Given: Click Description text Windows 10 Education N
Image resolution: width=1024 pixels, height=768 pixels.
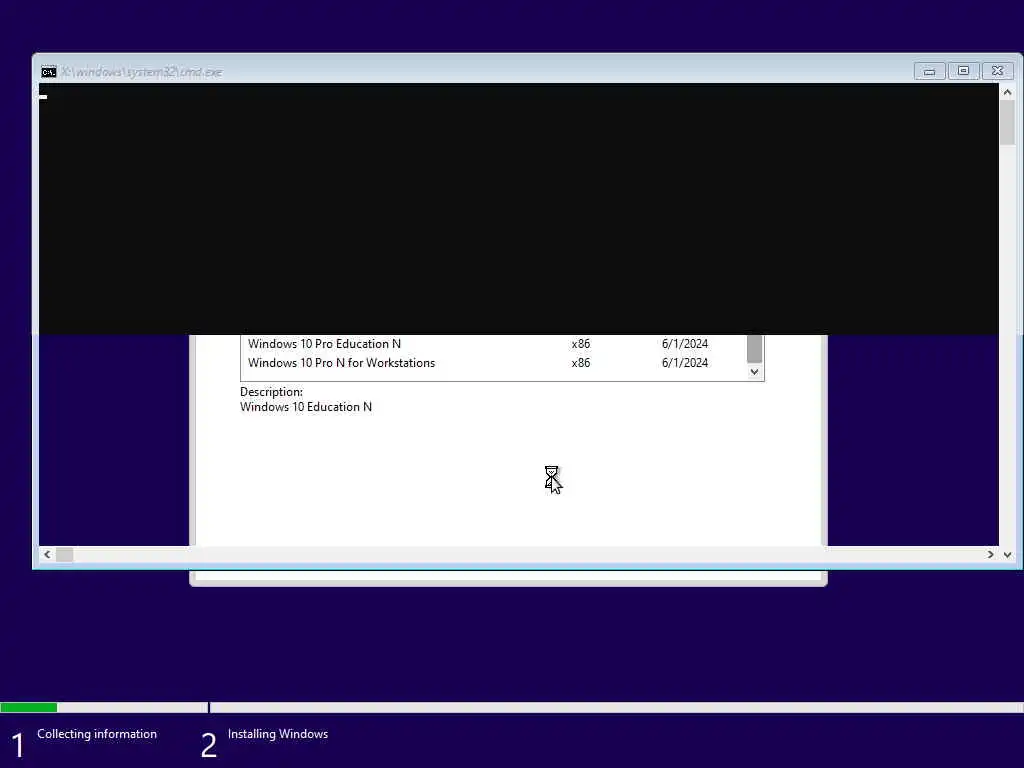Looking at the screenshot, I should click(x=306, y=407).
